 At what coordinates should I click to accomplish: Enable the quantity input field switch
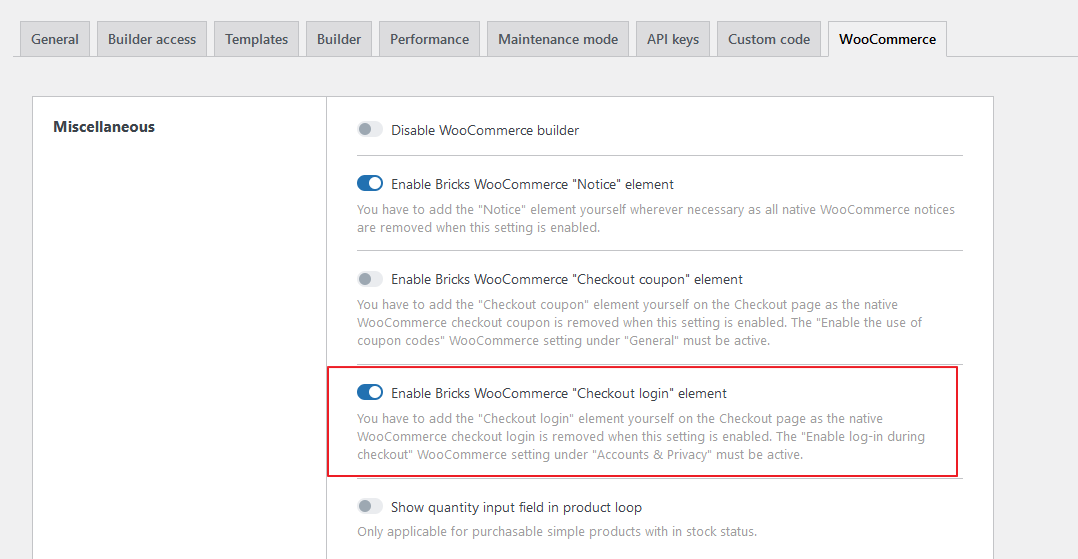370,507
